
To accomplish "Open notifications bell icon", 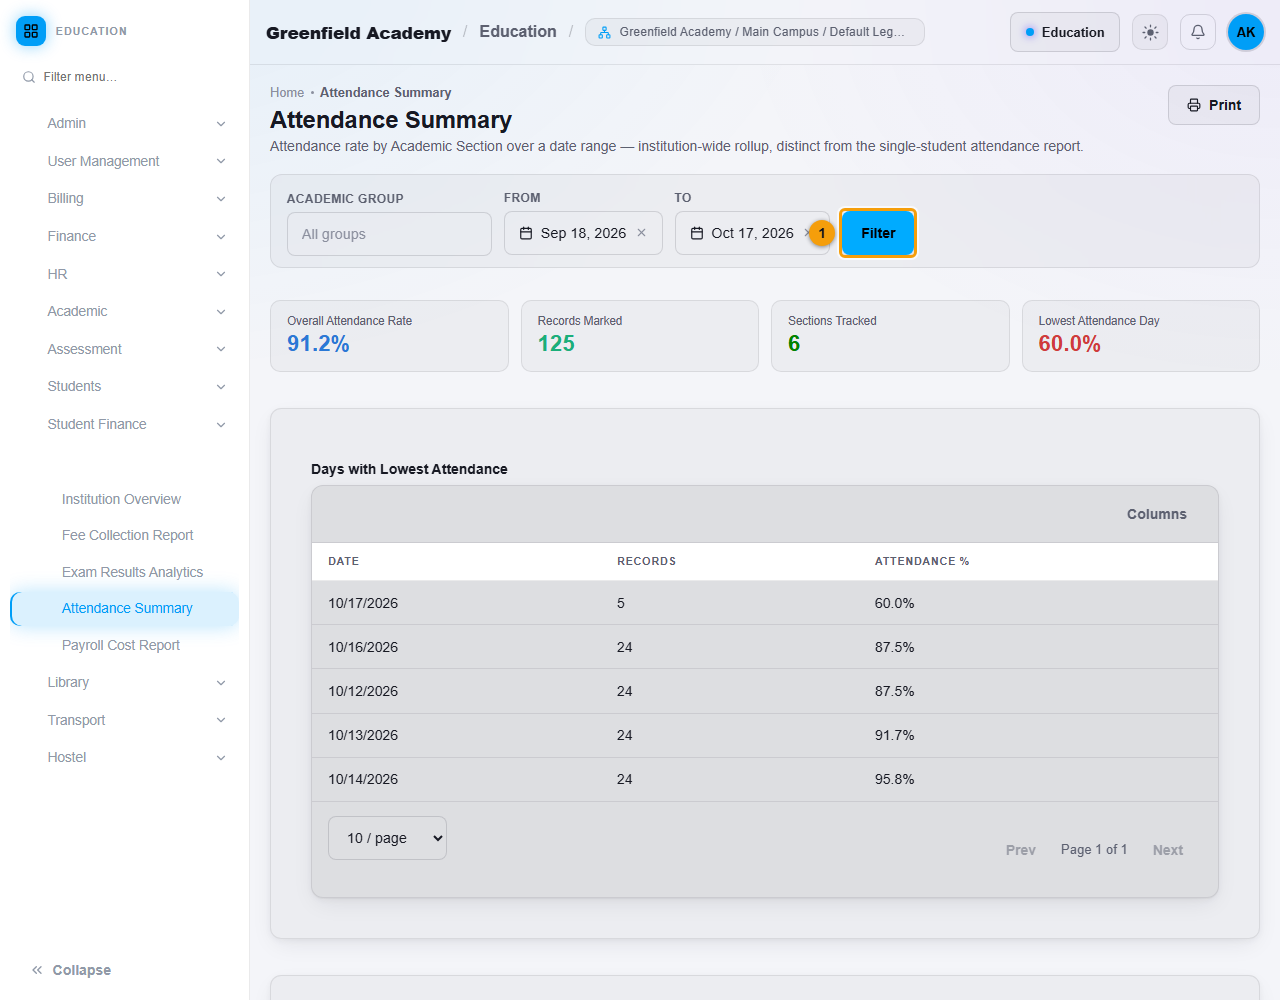I will click(1198, 32).
